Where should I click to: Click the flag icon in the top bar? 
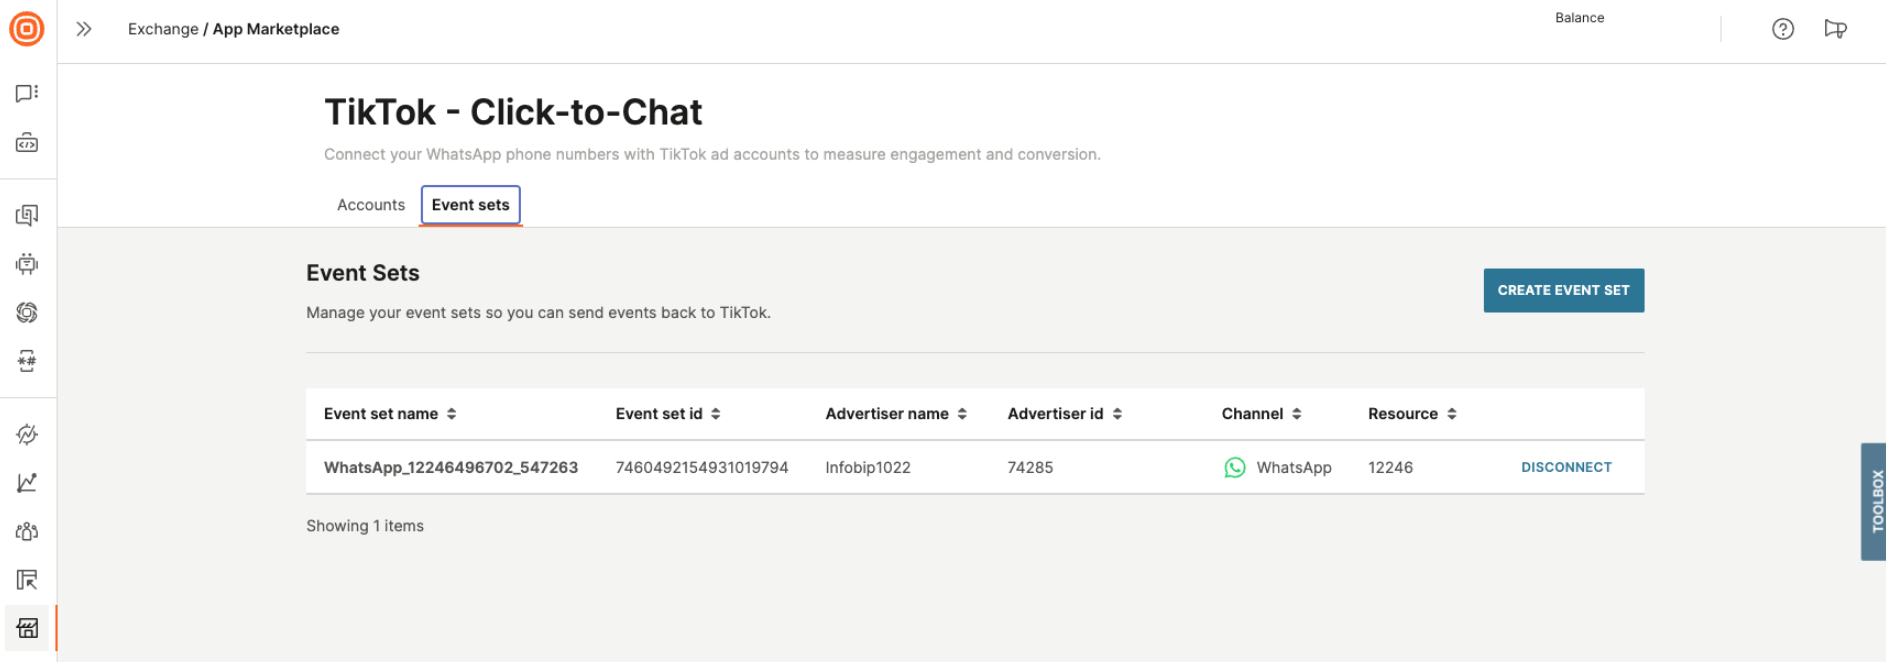click(x=1835, y=29)
